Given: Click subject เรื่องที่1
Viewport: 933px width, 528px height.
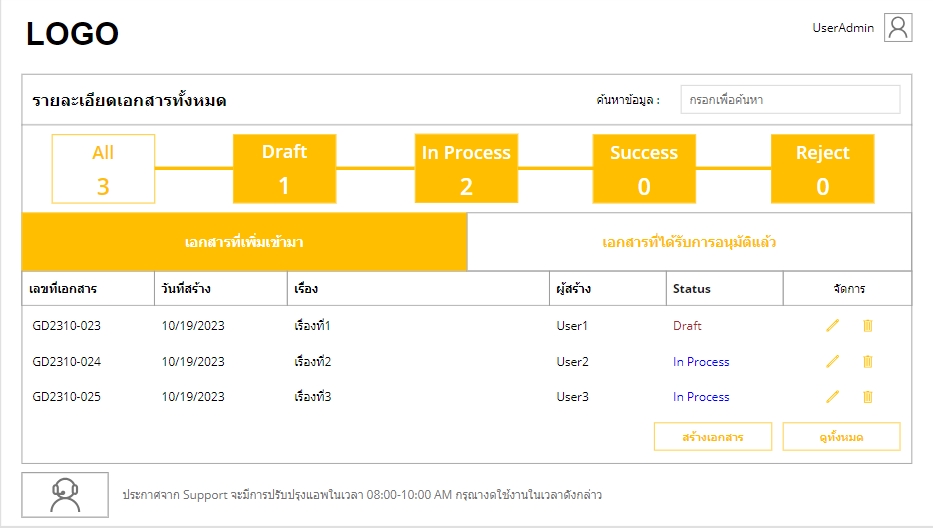Looking at the screenshot, I should [312, 326].
